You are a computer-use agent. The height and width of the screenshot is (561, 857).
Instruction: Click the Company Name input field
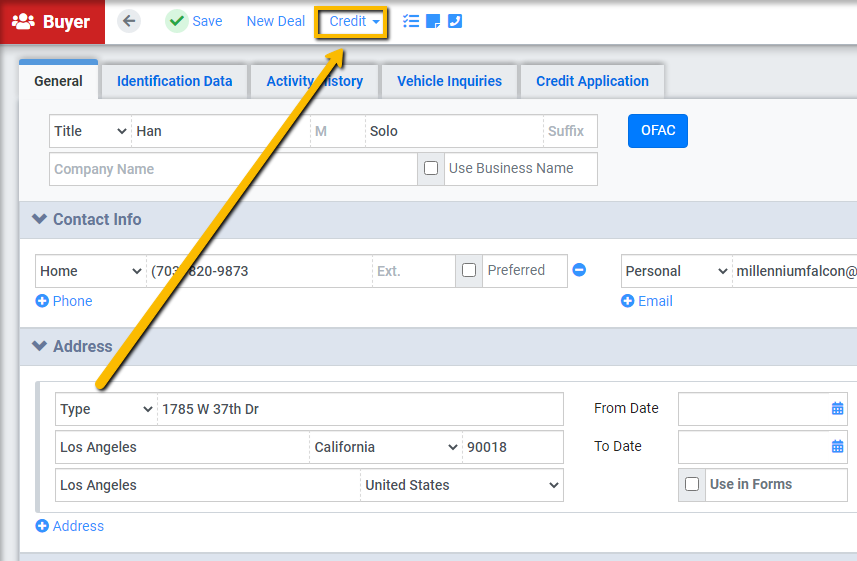233,169
